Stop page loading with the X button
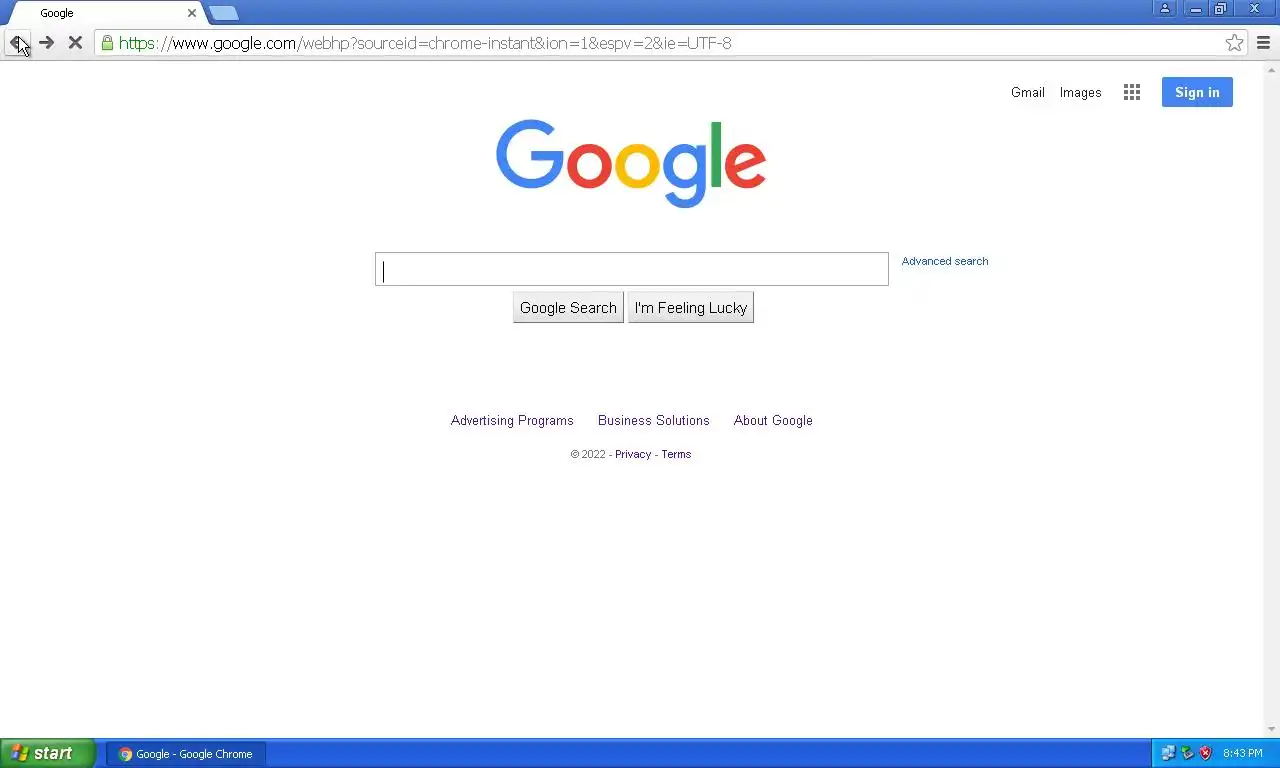The image size is (1280, 768). (75, 43)
